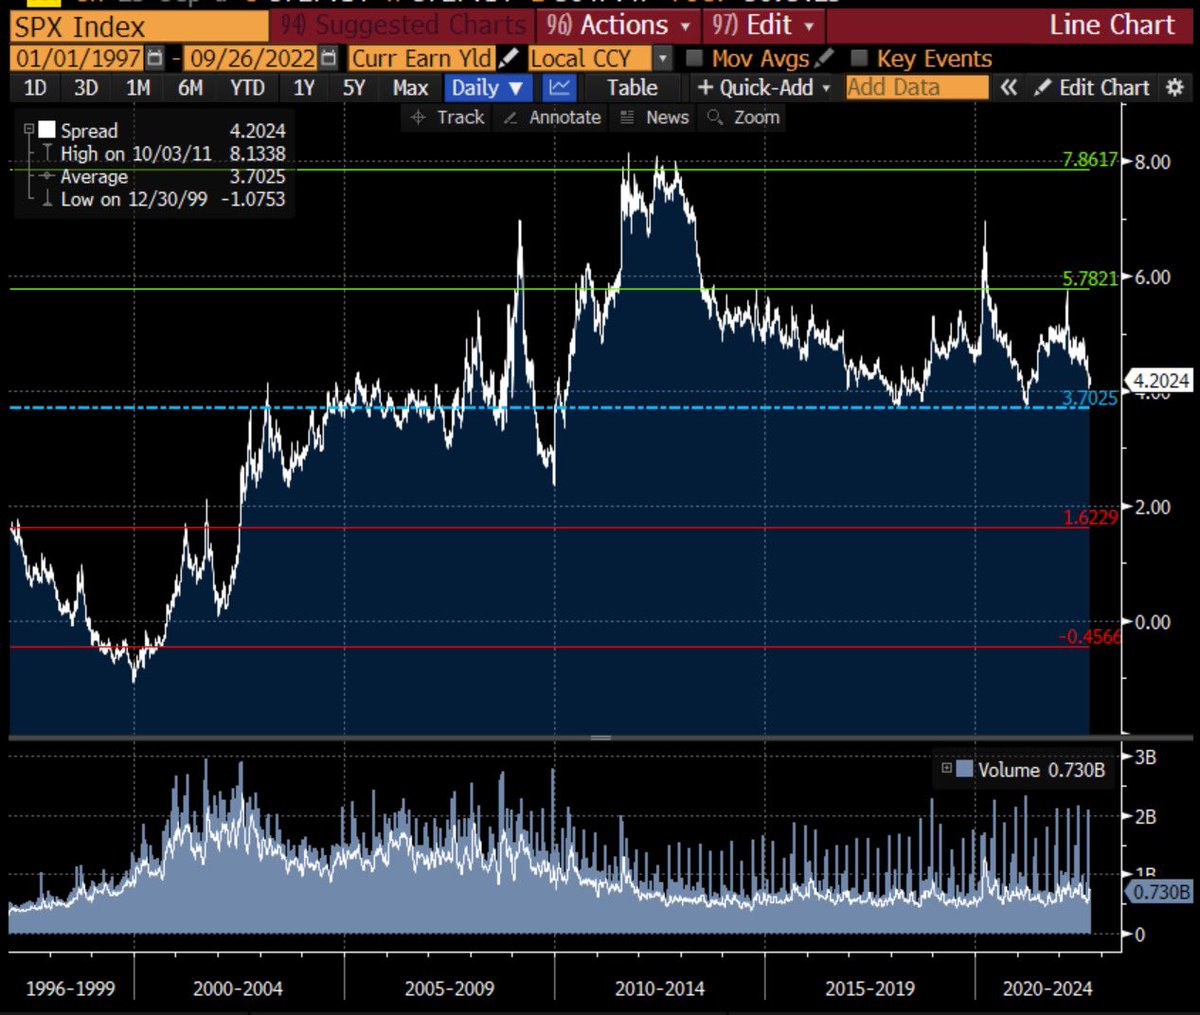This screenshot has width=1200, height=1015.
Task: Open calendar for the start date
Action: [x=155, y=59]
